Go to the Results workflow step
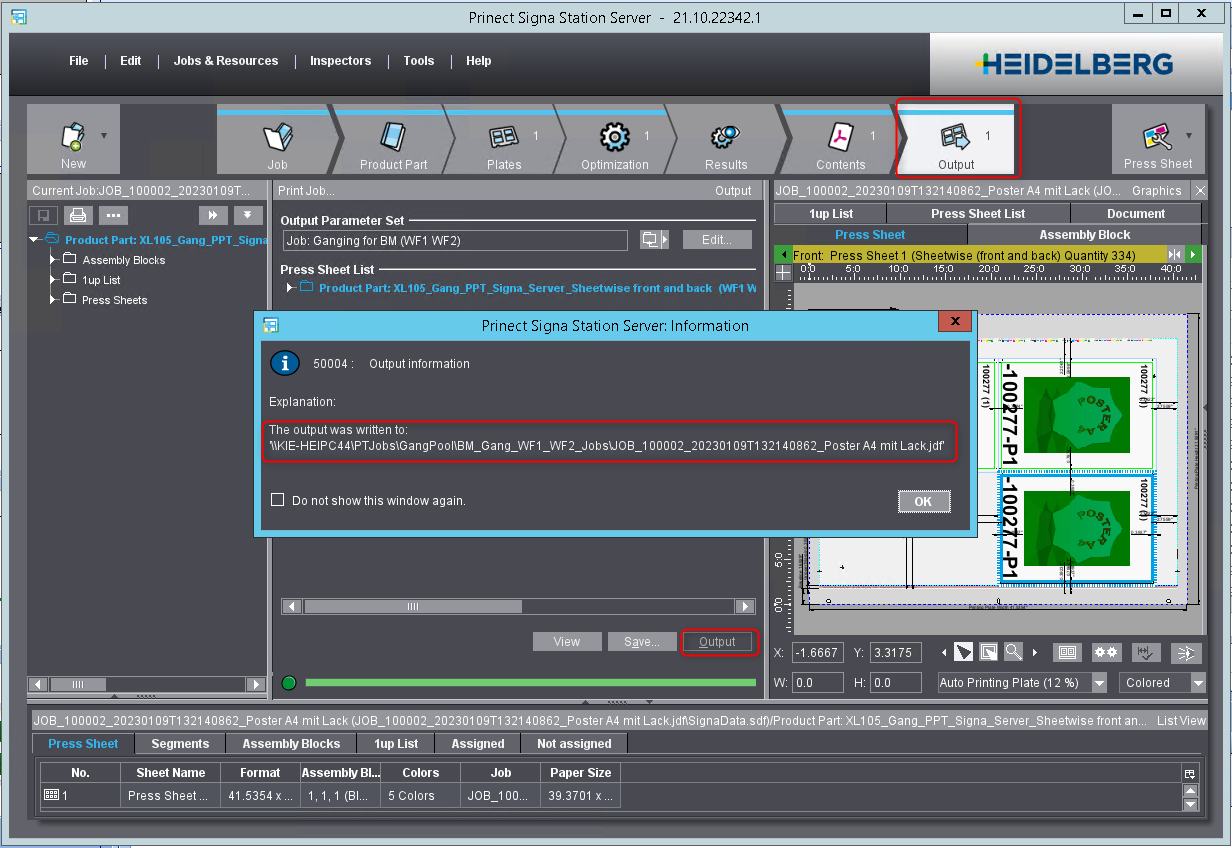The image size is (1232, 848). coord(725,139)
